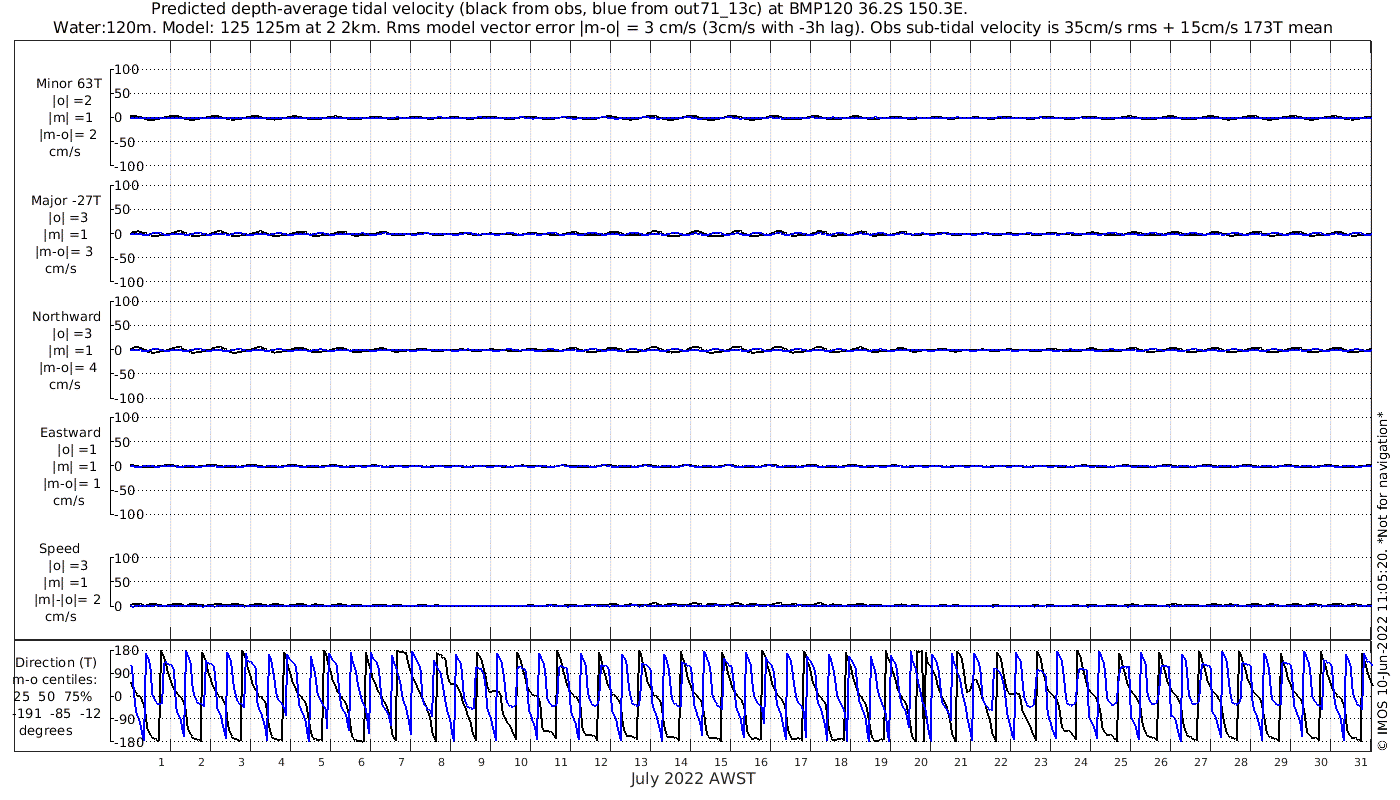
Task: Click day tick label '10' on x-axis
Action: click(x=521, y=762)
